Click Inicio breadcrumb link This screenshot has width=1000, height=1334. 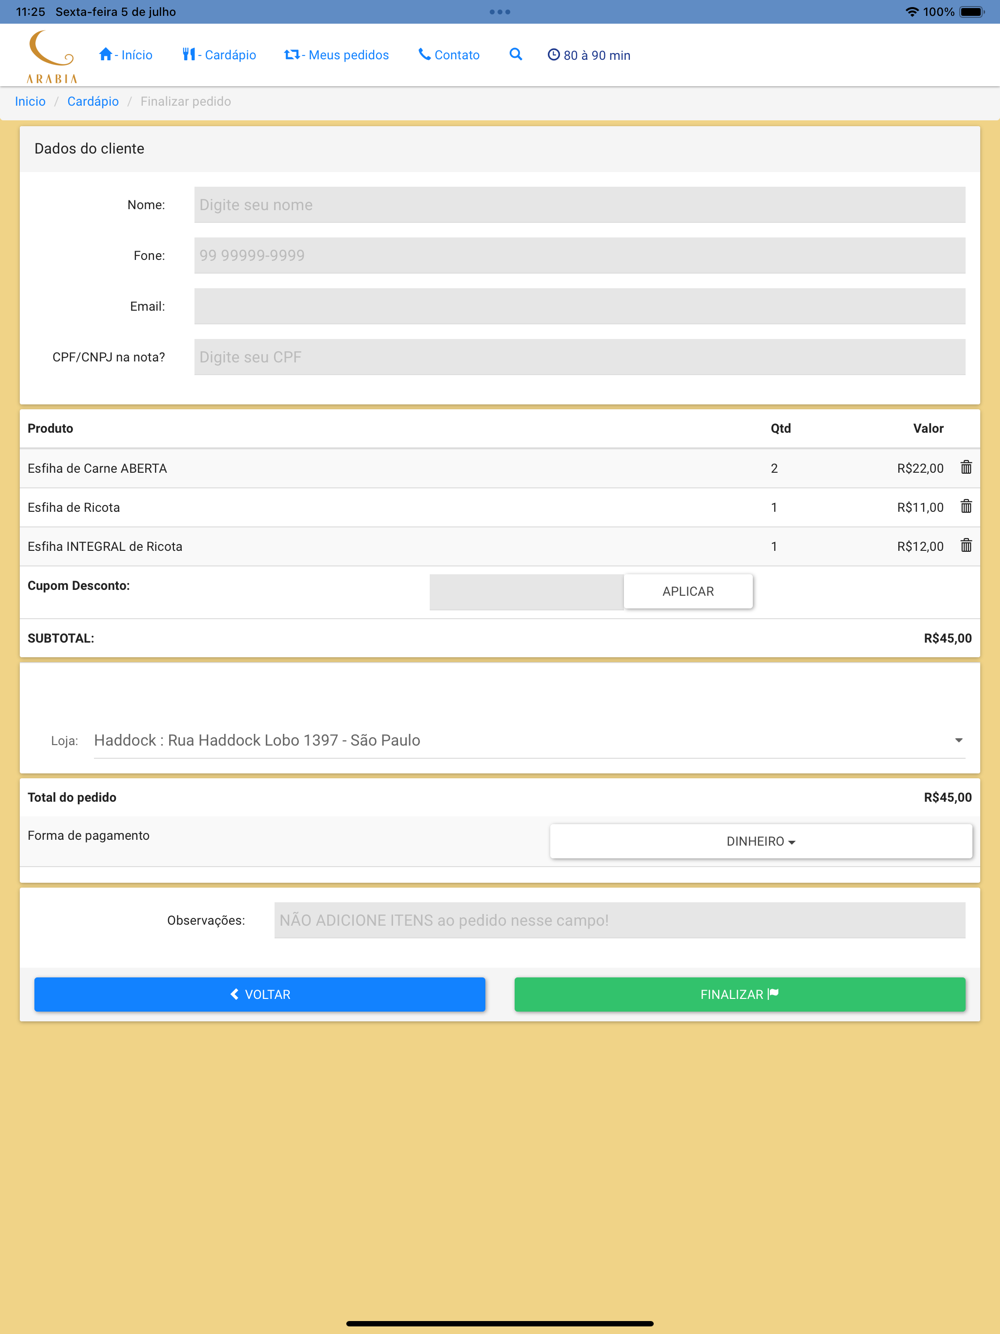(30, 101)
